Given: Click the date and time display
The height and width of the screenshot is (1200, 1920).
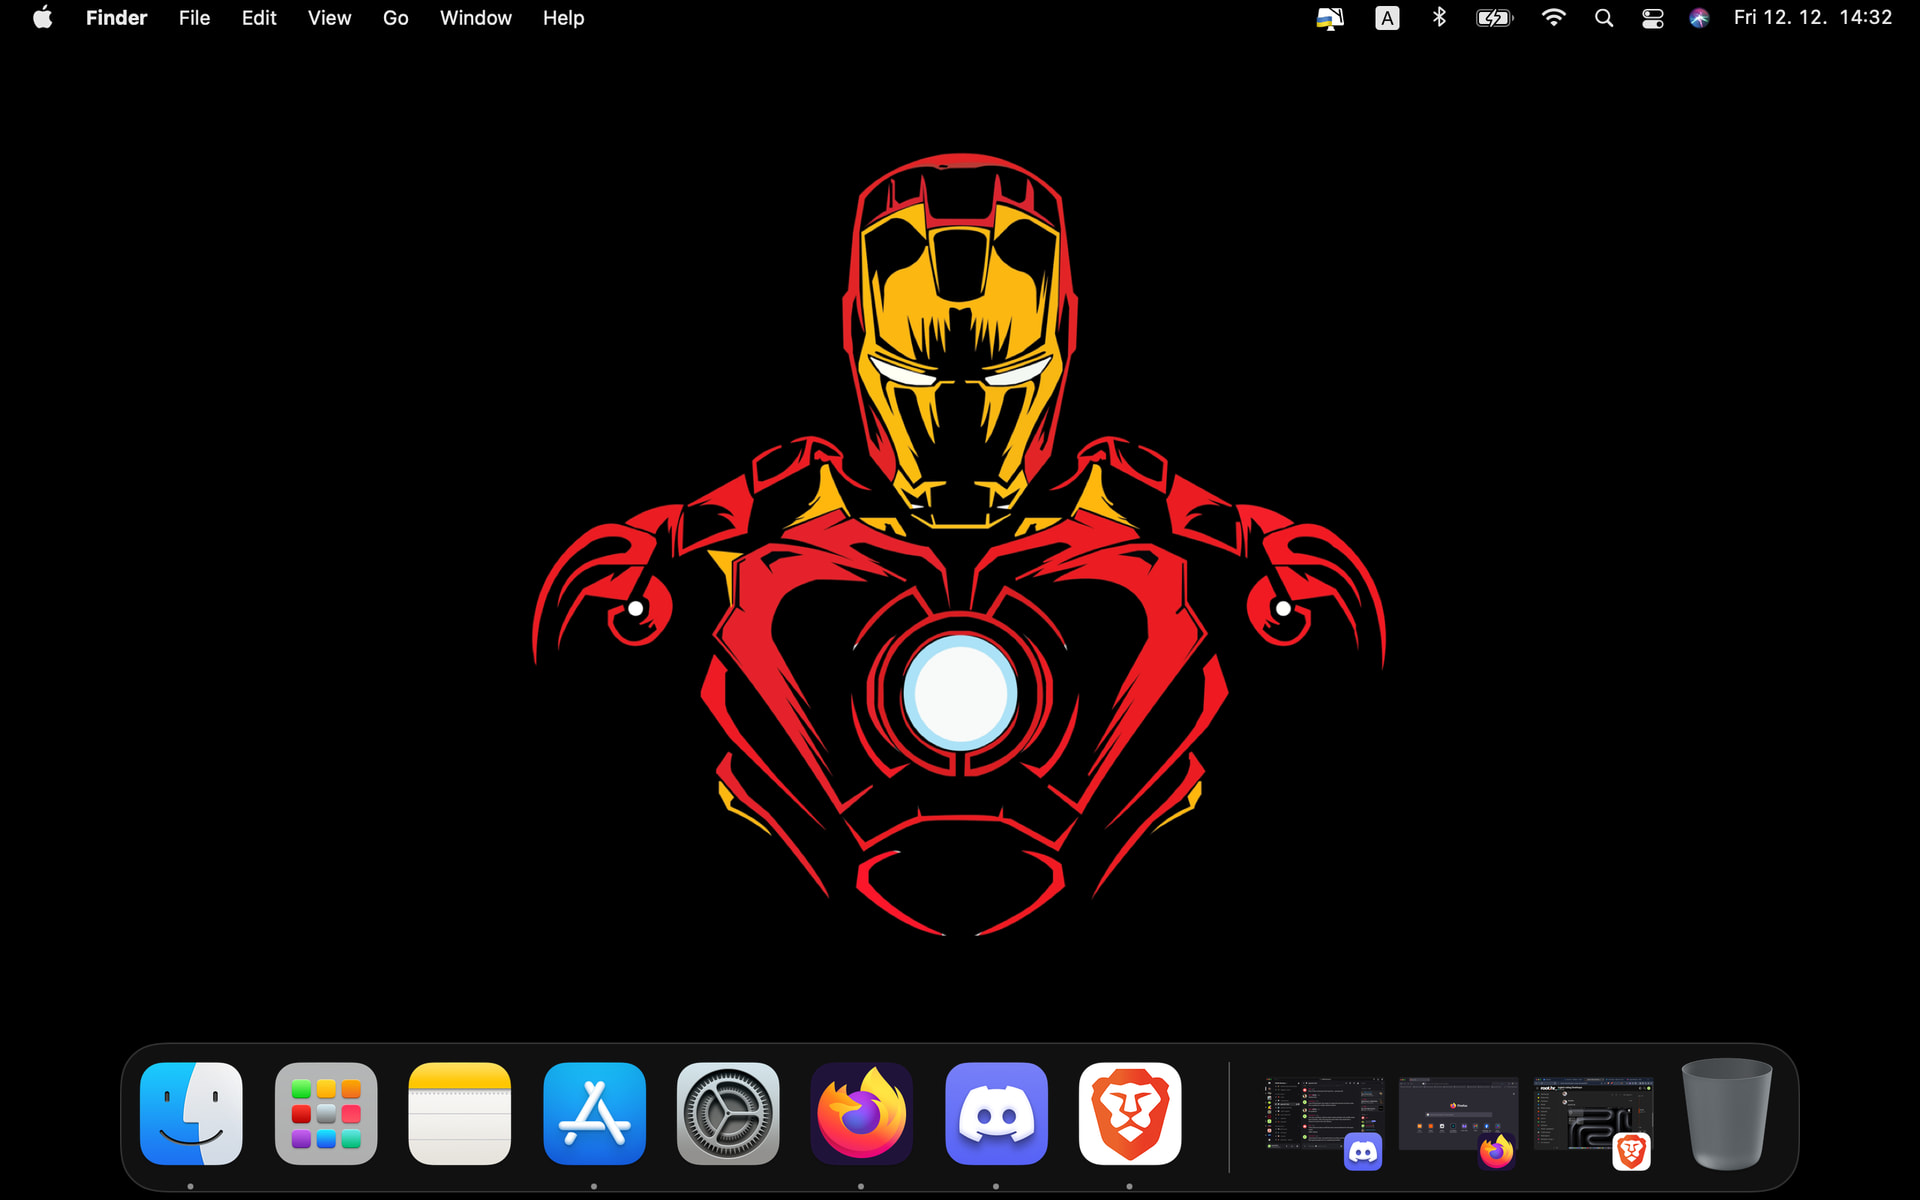Looking at the screenshot, I should (x=1812, y=18).
